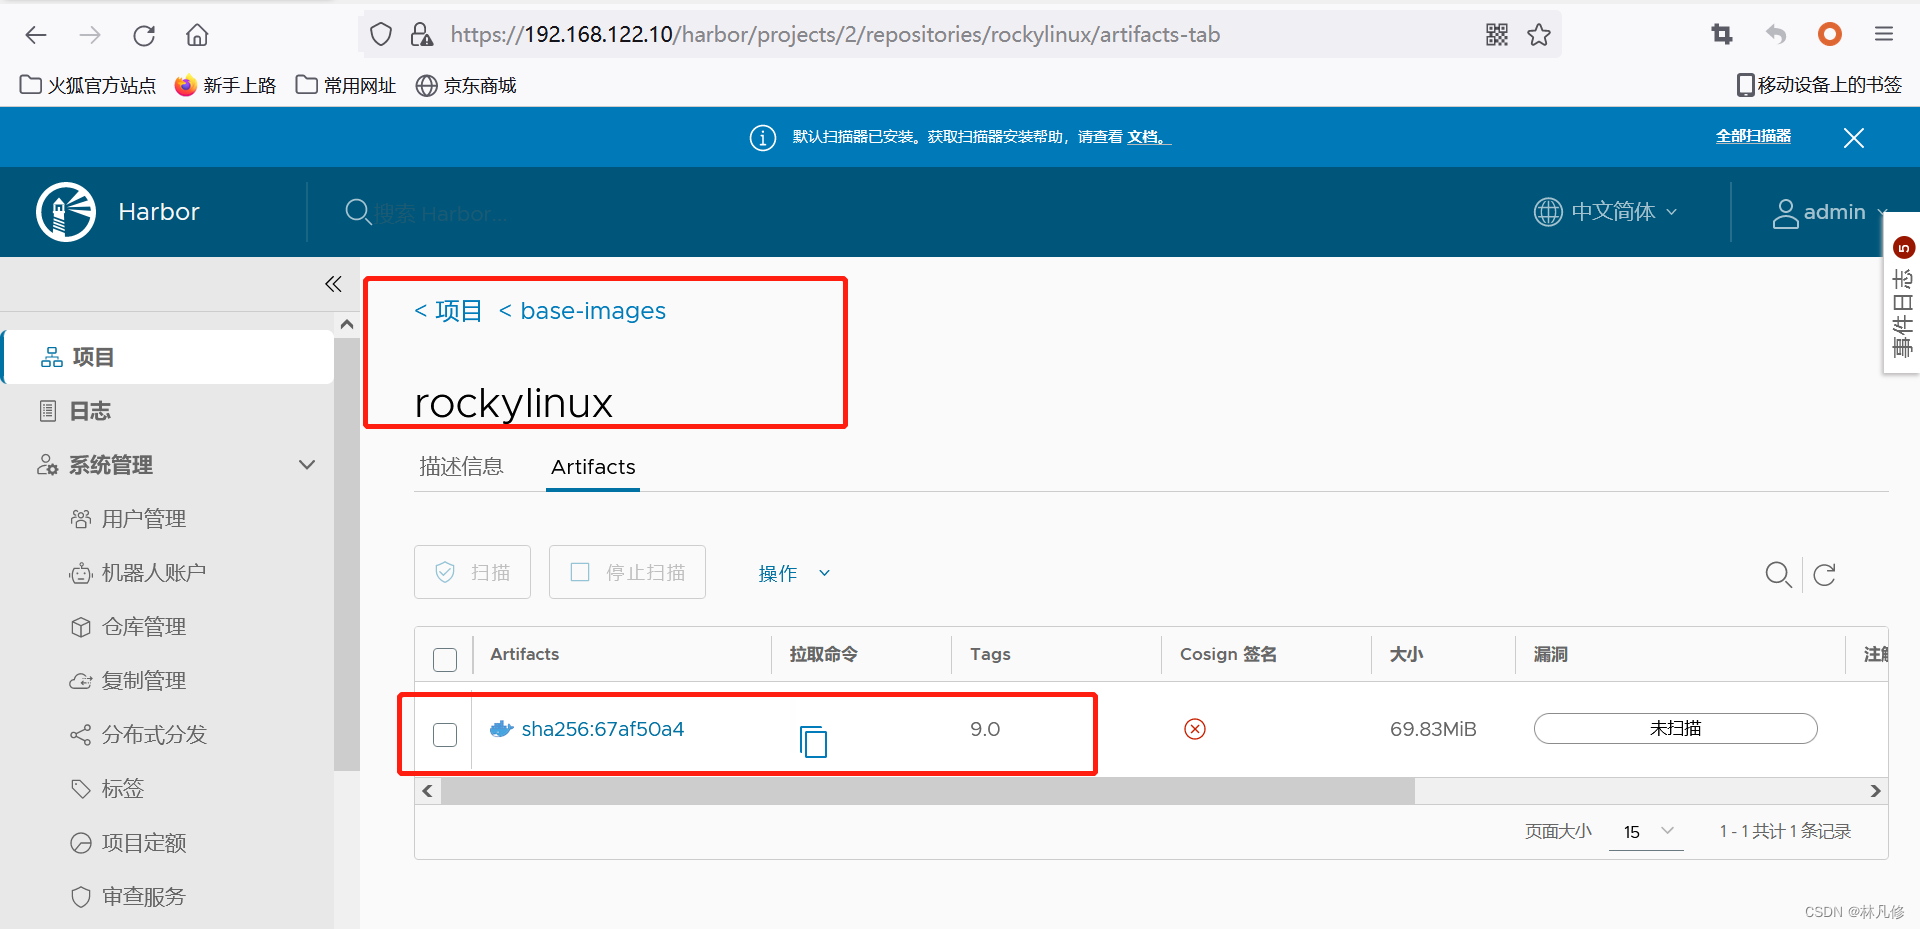
Task: Reload the page with the browser refresh icon
Action: (x=144, y=35)
